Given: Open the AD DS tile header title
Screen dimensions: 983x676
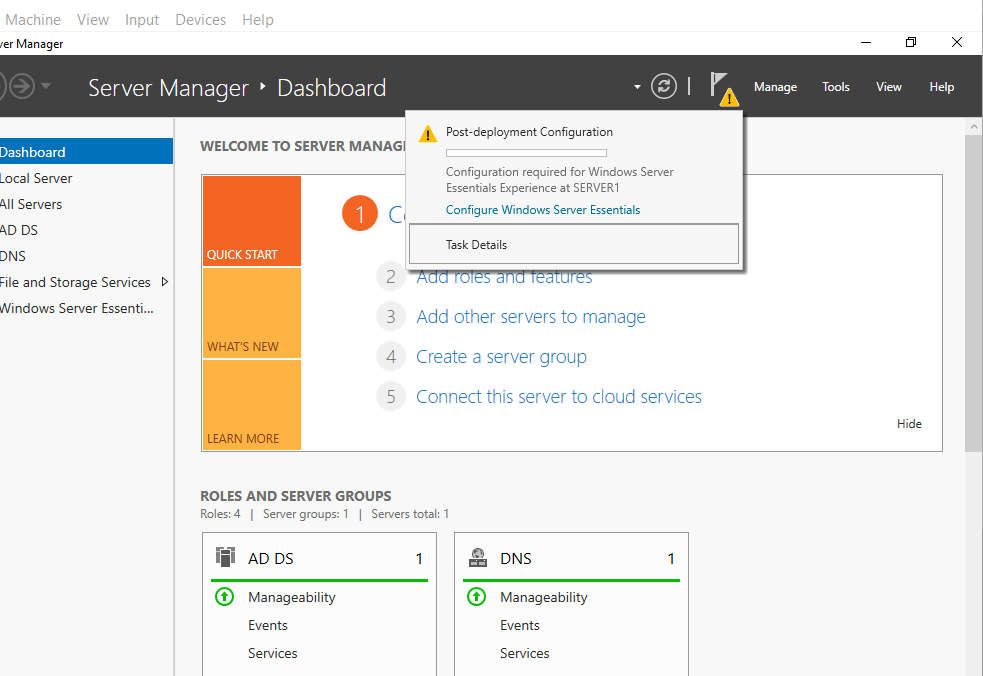Looking at the screenshot, I should [x=270, y=558].
